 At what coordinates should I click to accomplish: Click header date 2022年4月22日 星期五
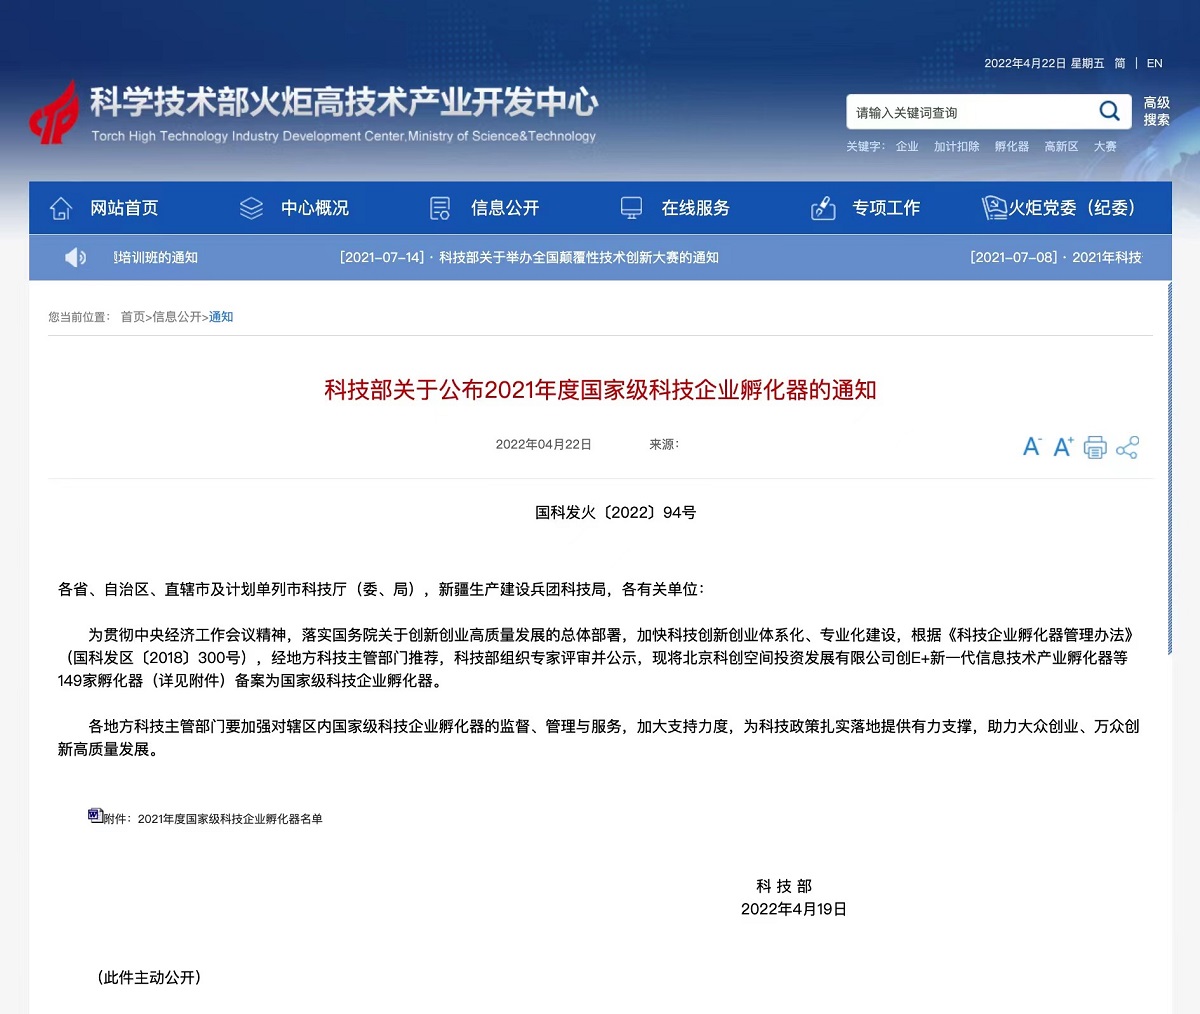click(1044, 63)
